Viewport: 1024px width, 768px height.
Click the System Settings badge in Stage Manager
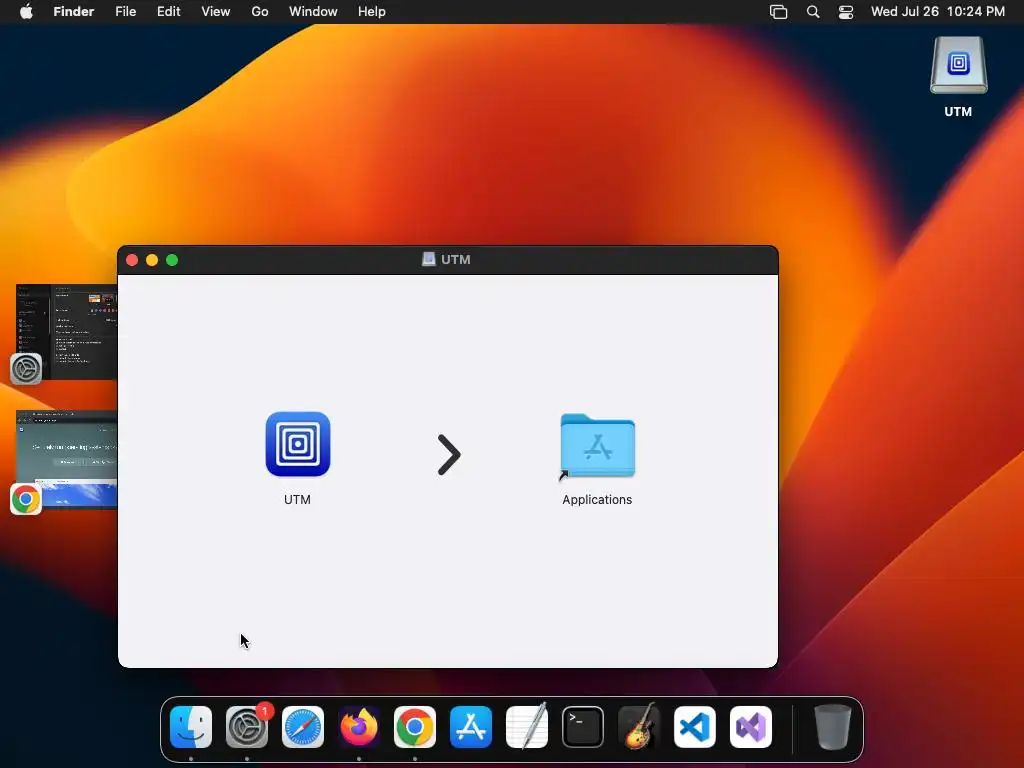click(26, 369)
